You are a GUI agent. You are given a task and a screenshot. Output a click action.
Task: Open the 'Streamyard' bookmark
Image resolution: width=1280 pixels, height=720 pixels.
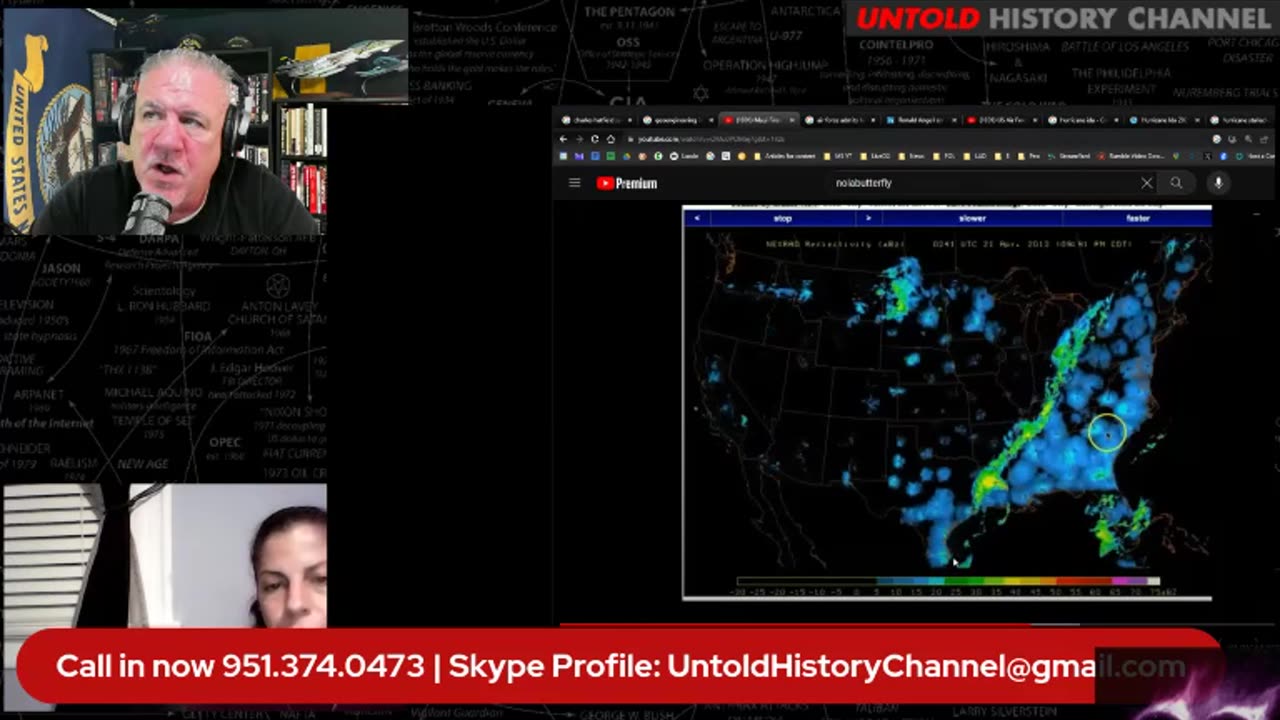pos(1069,156)
